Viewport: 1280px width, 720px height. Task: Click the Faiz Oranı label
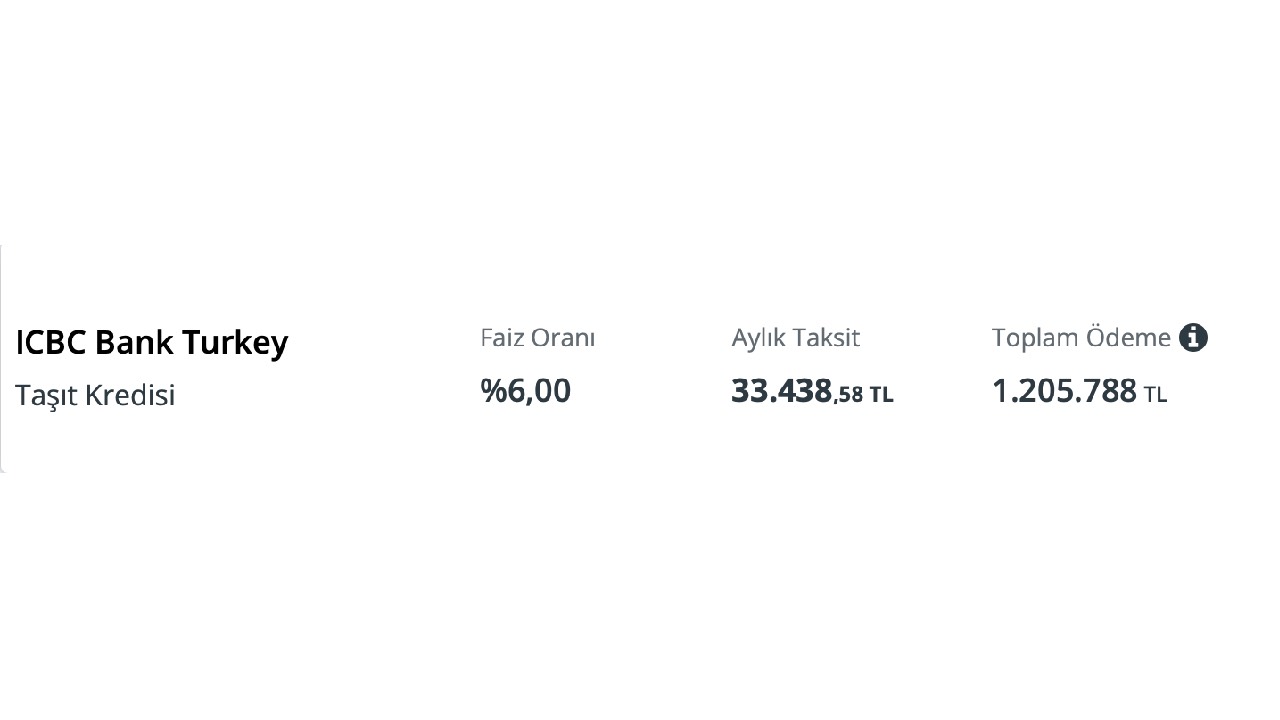[x=538, y=338]
